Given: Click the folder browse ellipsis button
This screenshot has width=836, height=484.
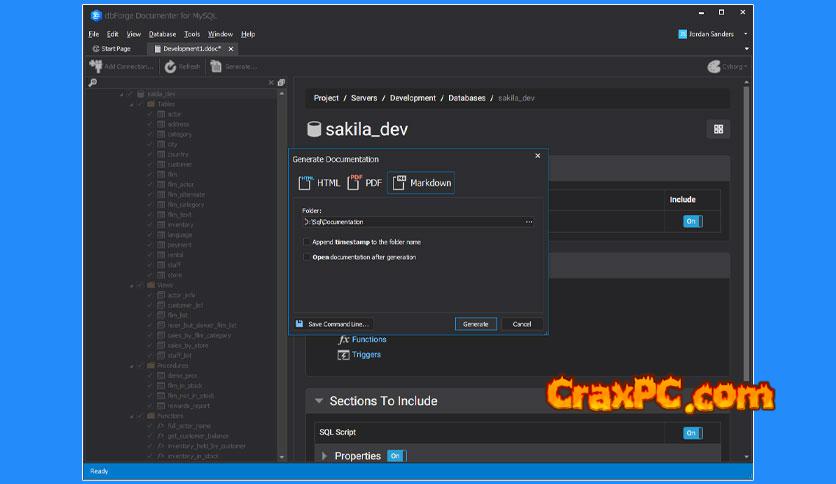Looking at the screenshot, I should coord(529,222).
